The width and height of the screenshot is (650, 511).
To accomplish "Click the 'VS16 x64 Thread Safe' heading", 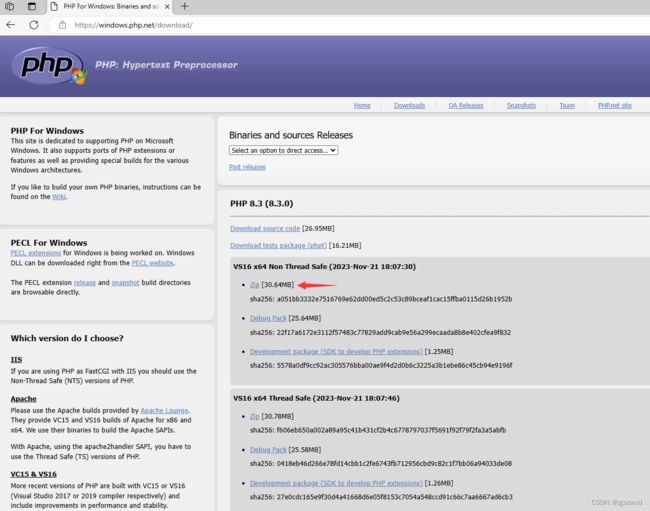I will [316, 398].
